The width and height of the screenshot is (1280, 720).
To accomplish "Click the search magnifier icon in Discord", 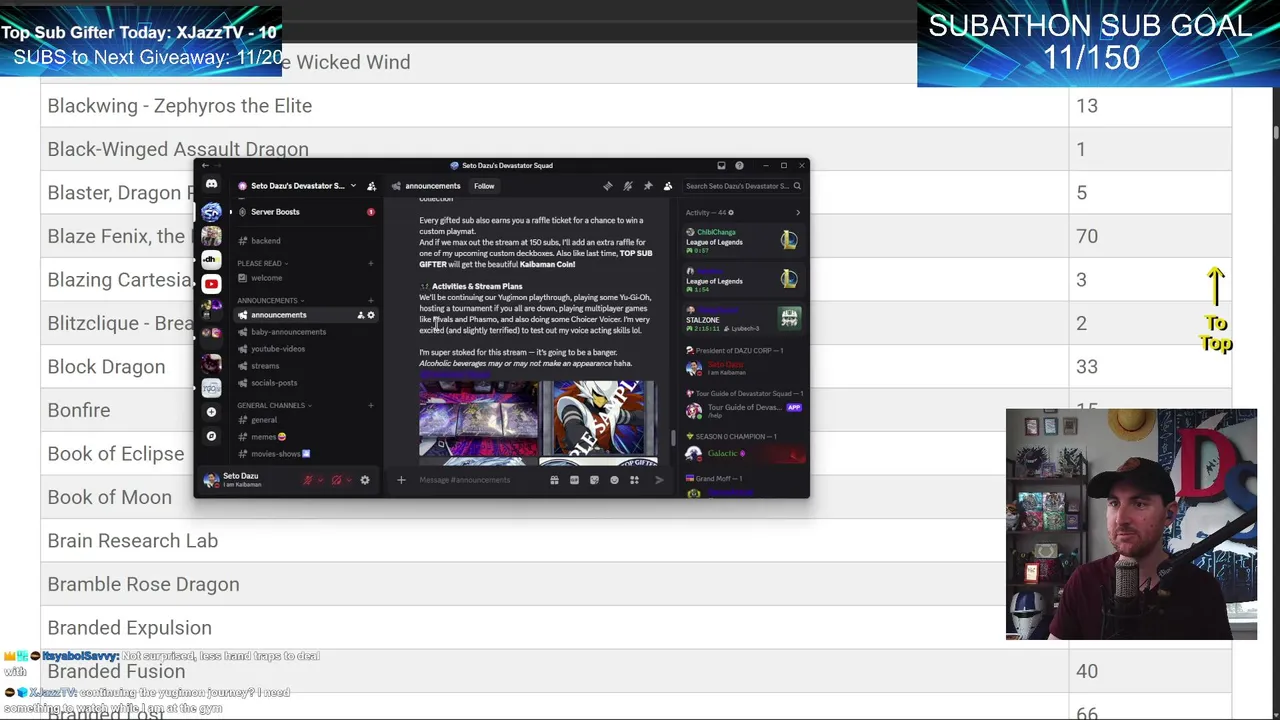I will [x=797, y=186].
